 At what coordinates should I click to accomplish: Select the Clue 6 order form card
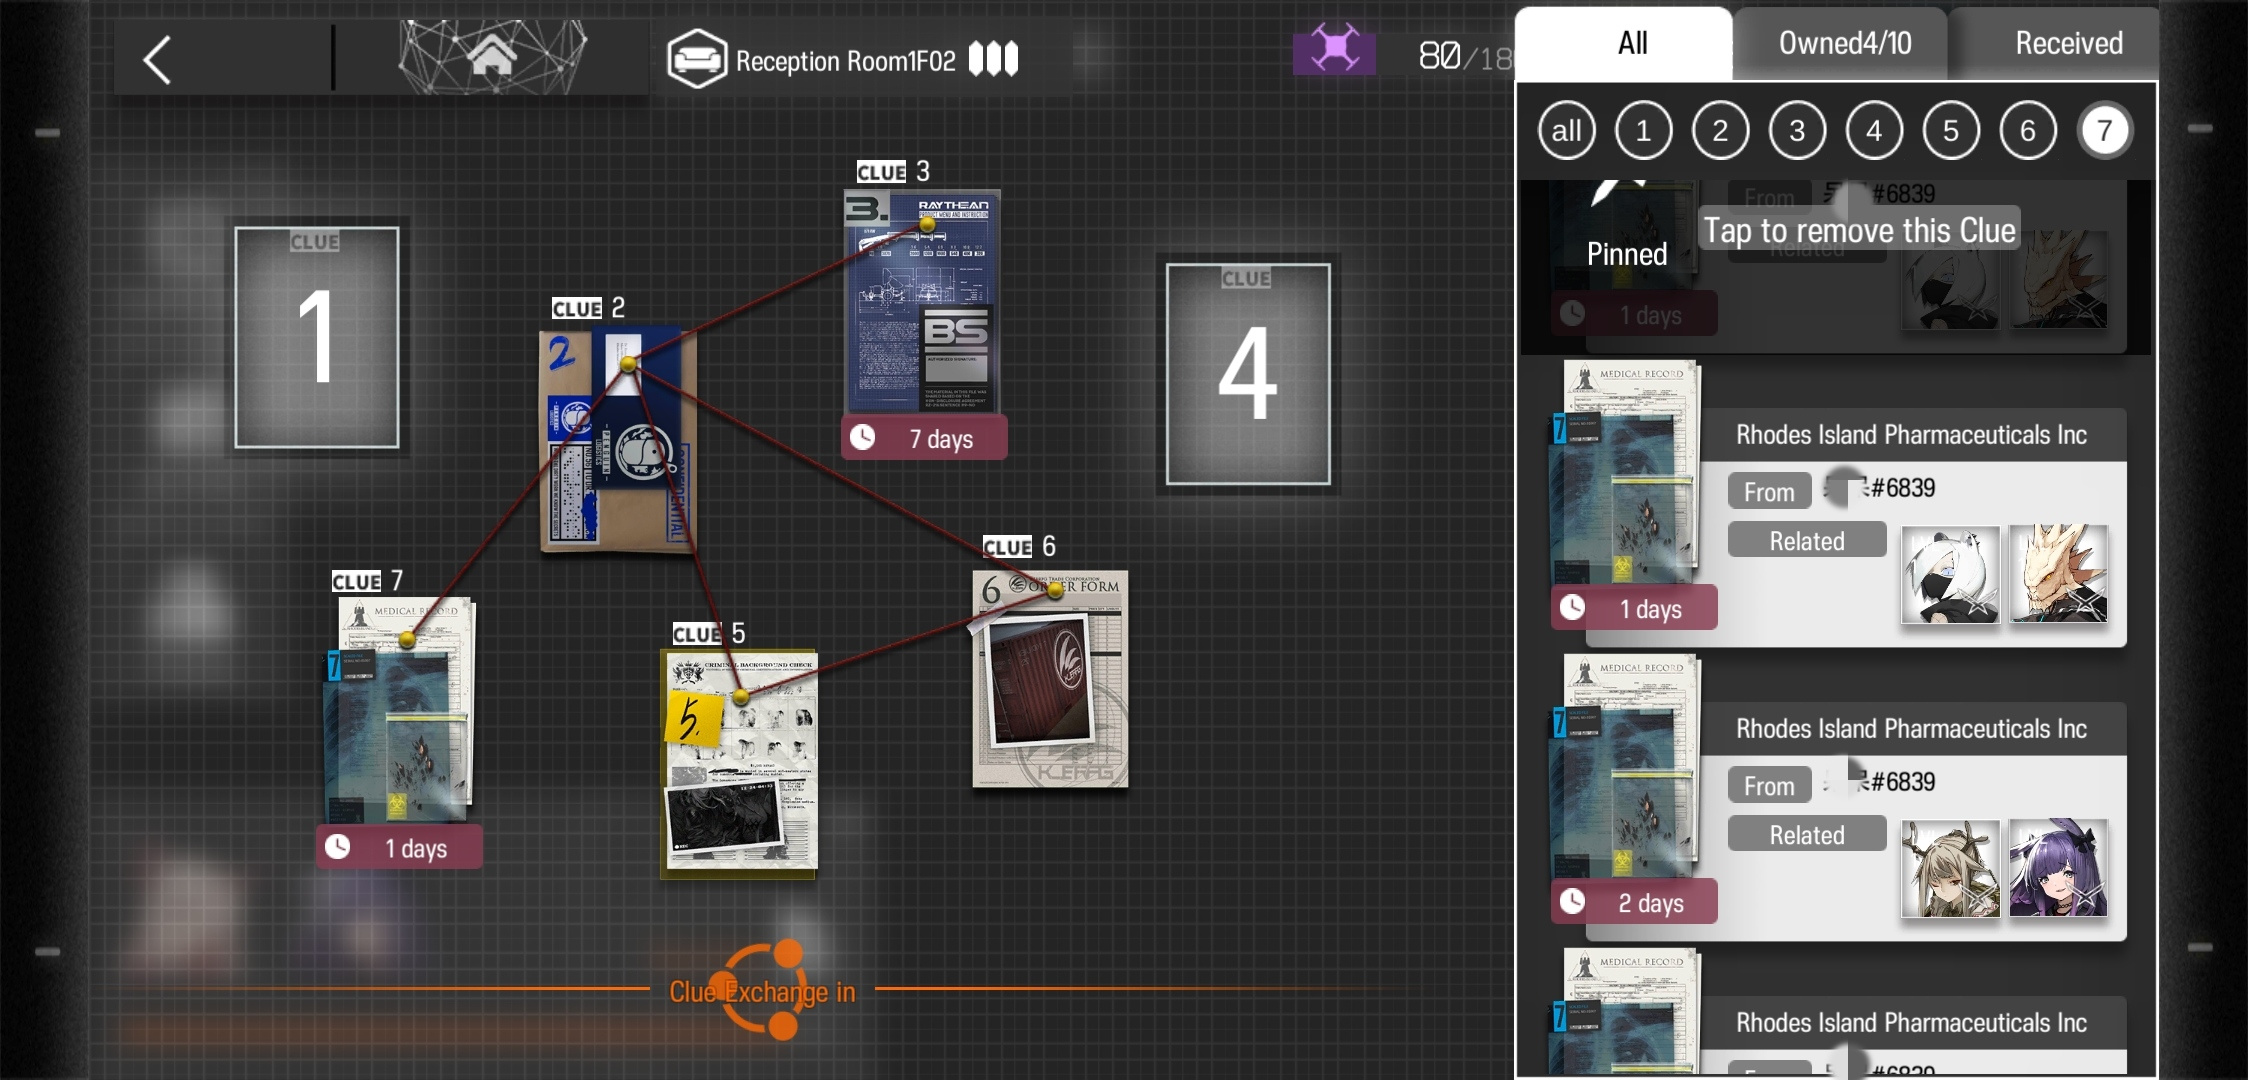coord(1050,679)
